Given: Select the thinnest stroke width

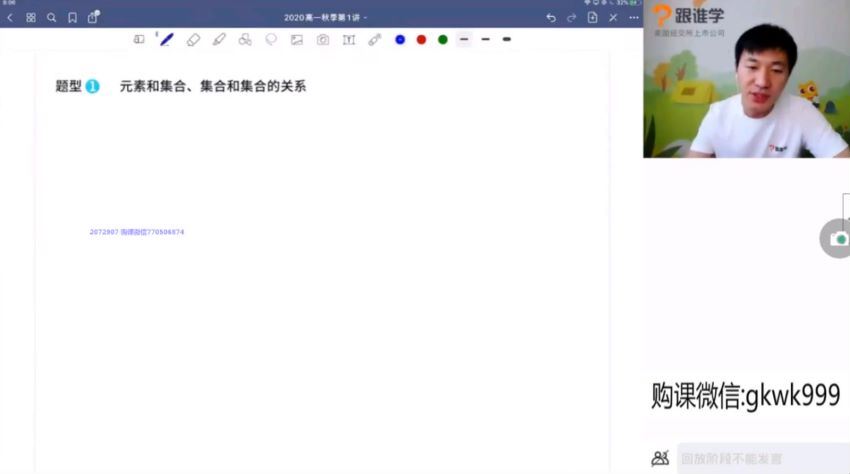Looking at the screenshot, I should 464,40.
